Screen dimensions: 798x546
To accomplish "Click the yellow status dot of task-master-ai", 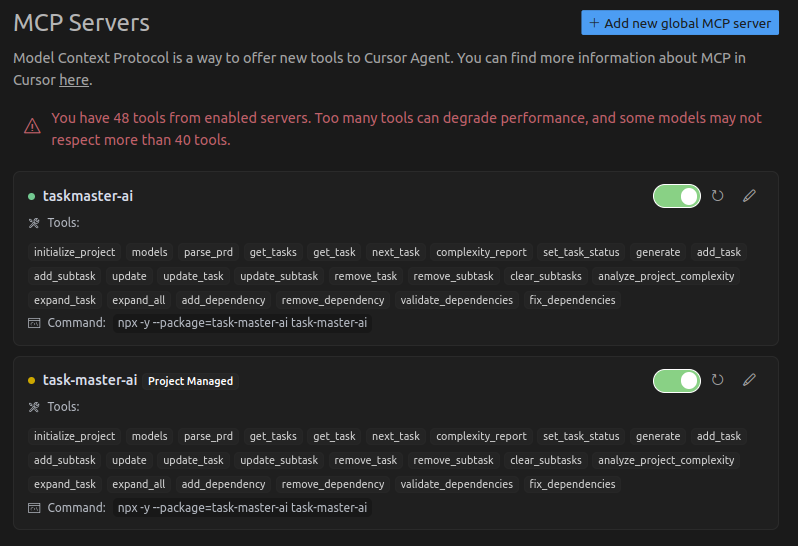I will tap(32, 381).
